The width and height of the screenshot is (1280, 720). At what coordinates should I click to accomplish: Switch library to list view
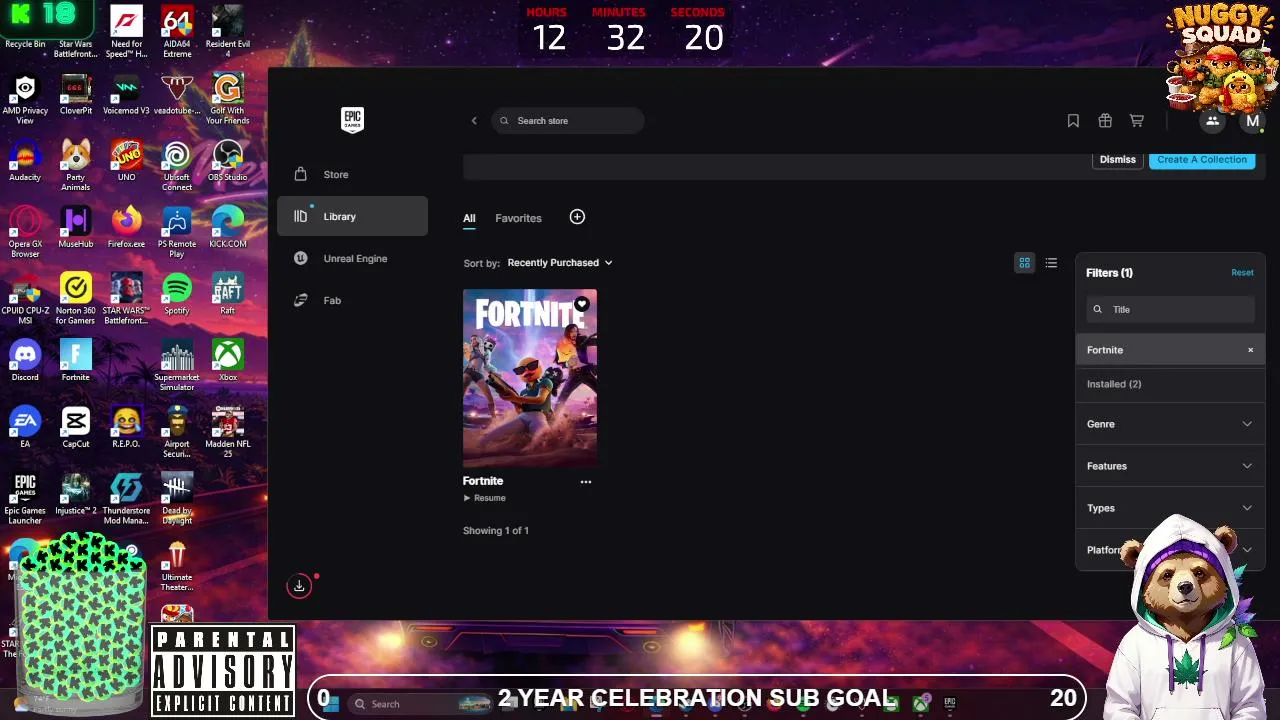1051,263
